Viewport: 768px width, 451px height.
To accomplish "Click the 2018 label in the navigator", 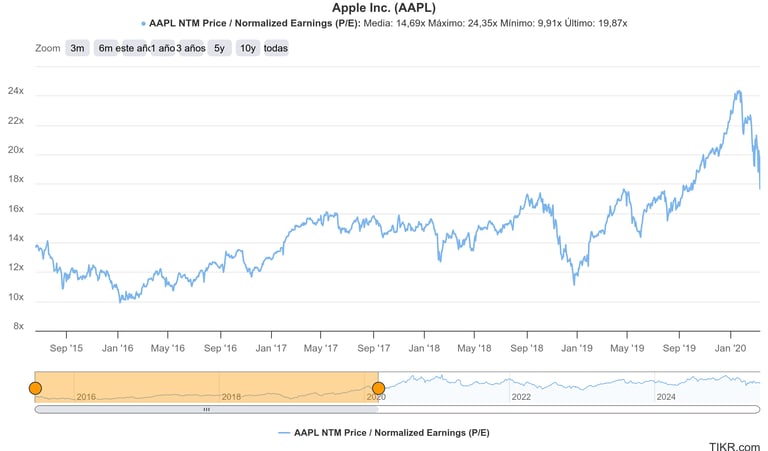I will click(231, 397).
